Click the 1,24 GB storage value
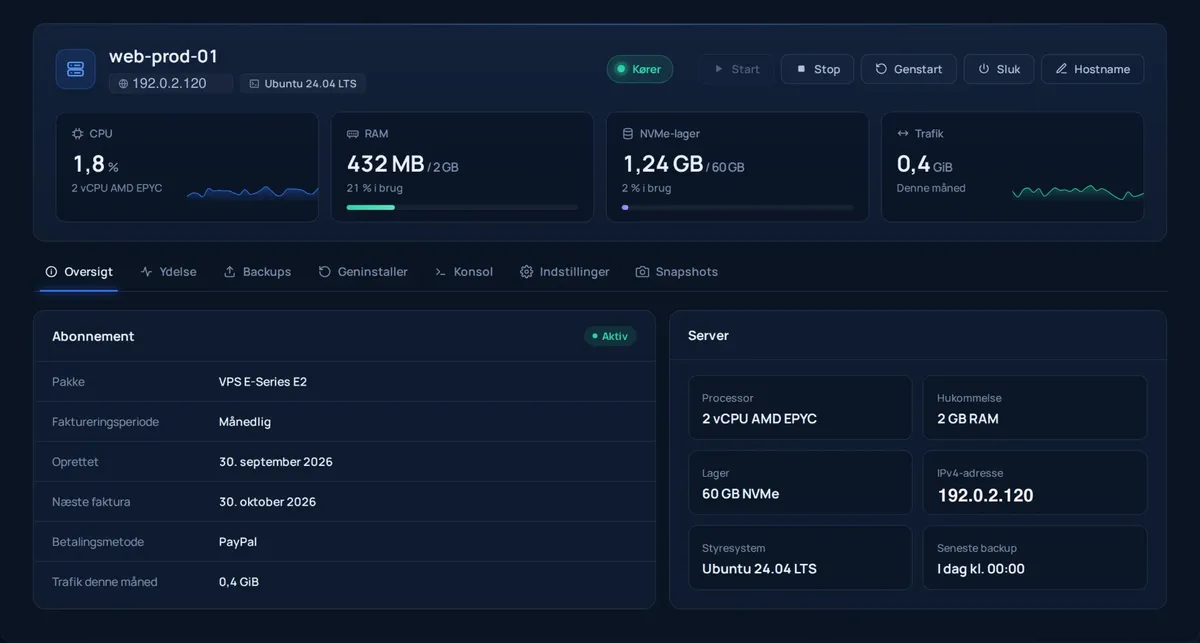 click(x=663, y=164)
